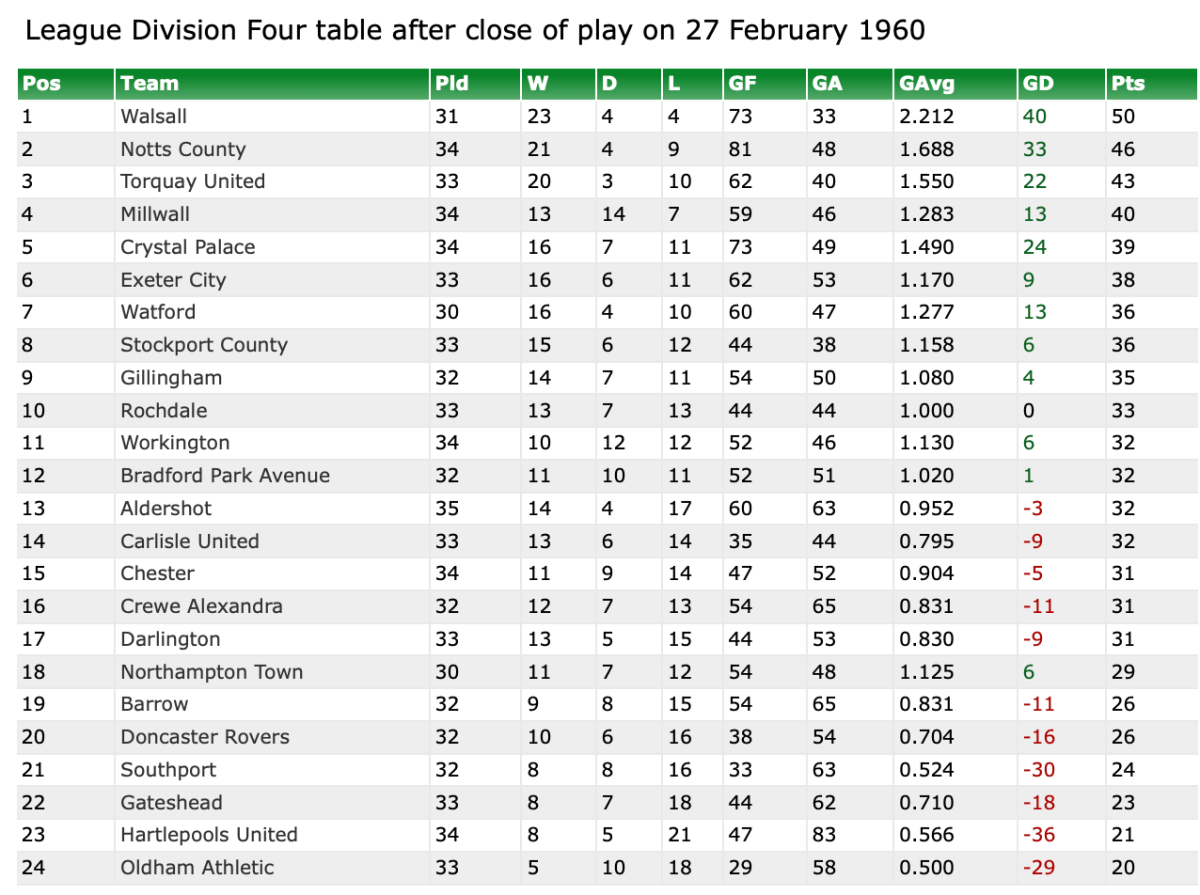Click Doncaster Rovers in the table
Image resolution: width=1200 pixels, height=895 pixels.
(205, 737)
